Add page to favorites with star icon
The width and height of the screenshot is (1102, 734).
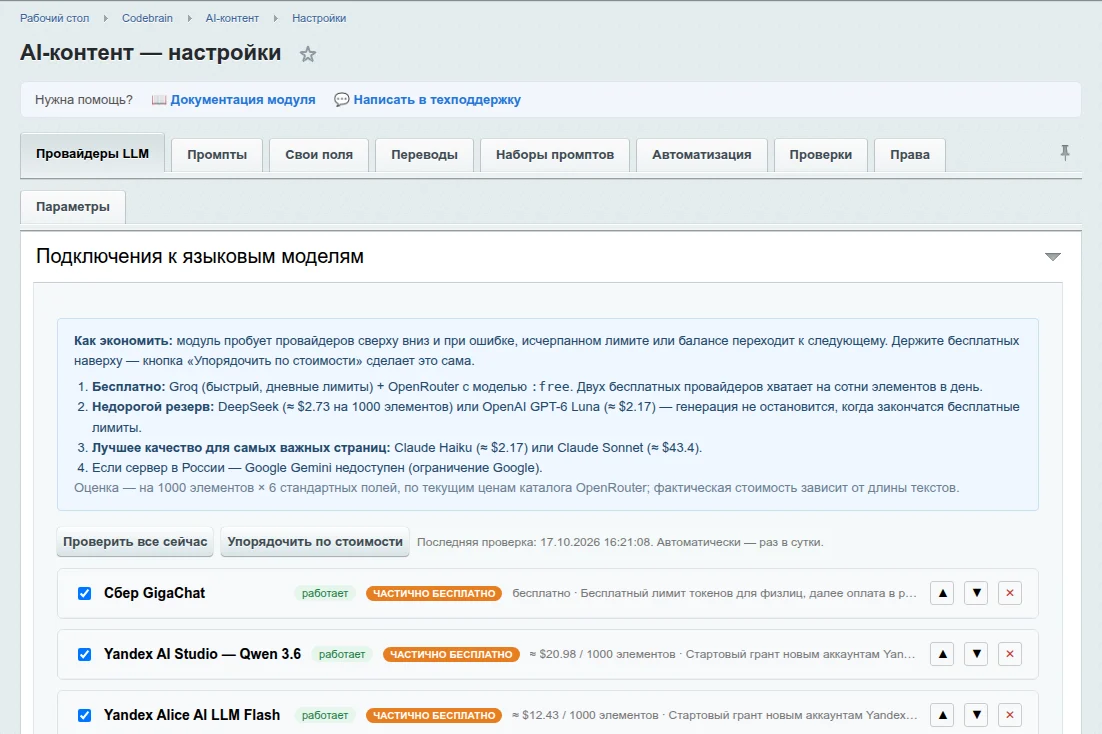tap(308, 54)
